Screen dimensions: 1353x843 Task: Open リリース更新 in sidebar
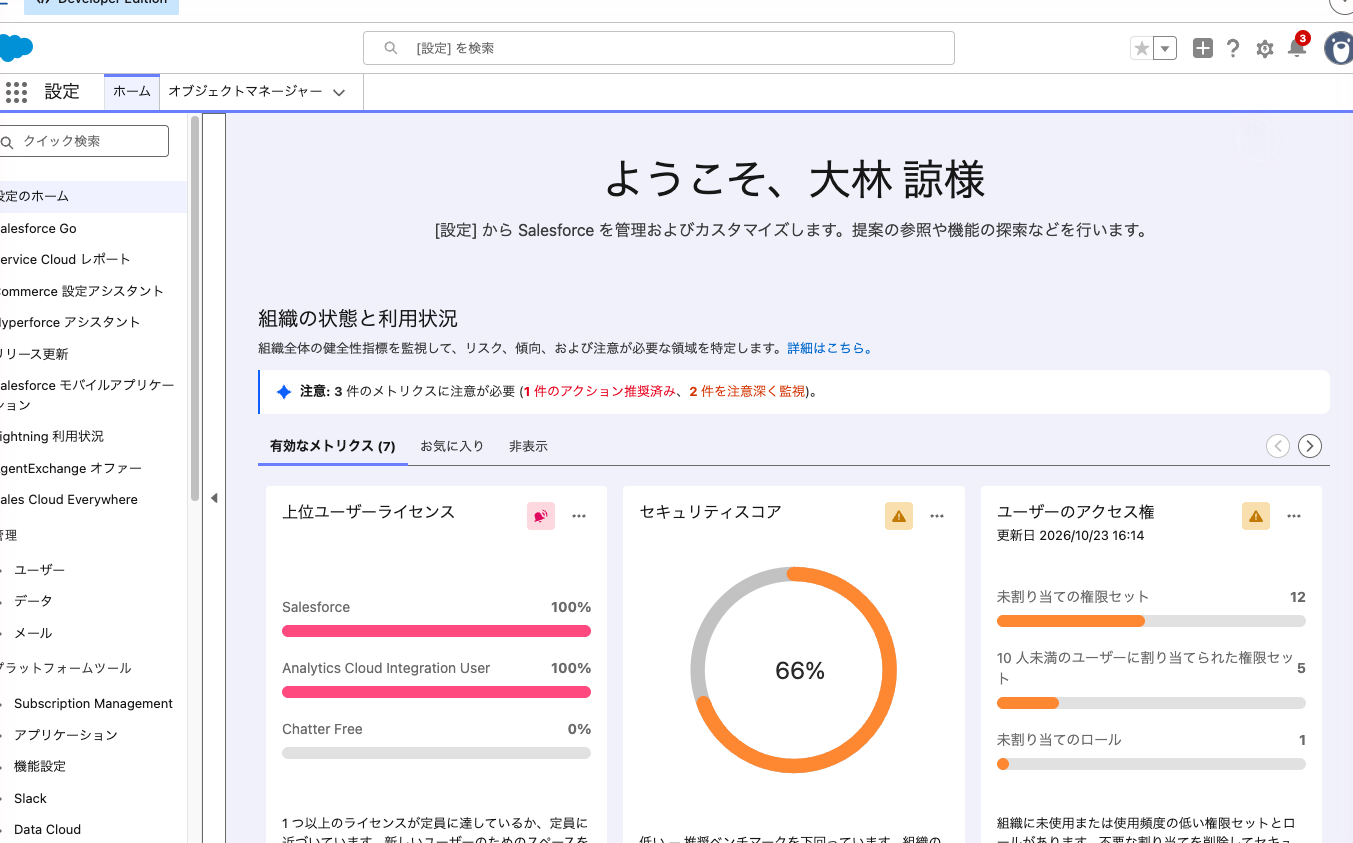tap(34, 354)
